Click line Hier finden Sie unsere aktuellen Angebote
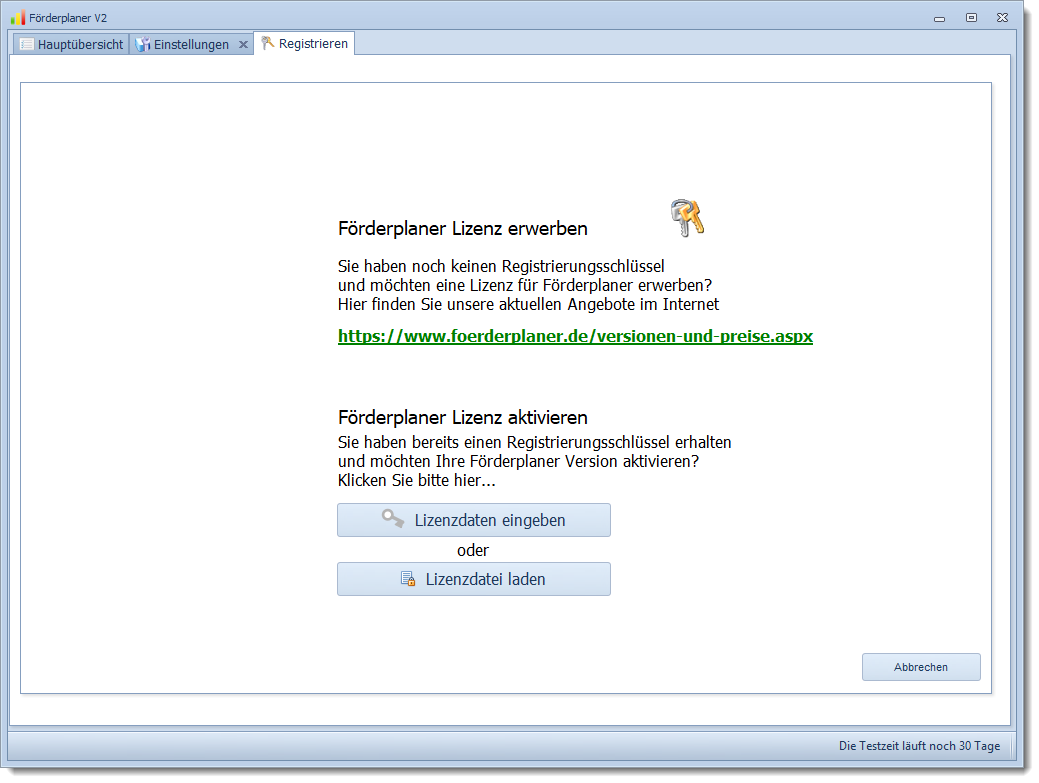 (x=528, y=304)
